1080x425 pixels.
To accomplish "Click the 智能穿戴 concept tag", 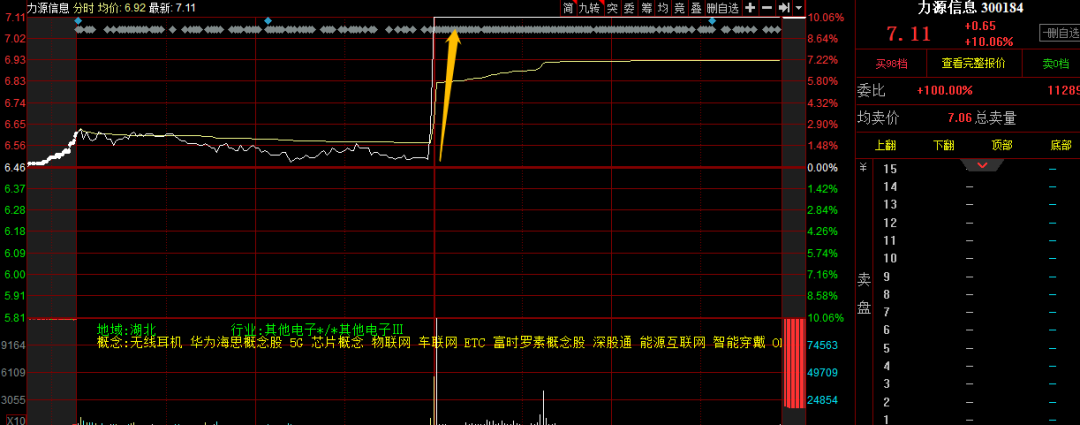I will coord(739,342).
